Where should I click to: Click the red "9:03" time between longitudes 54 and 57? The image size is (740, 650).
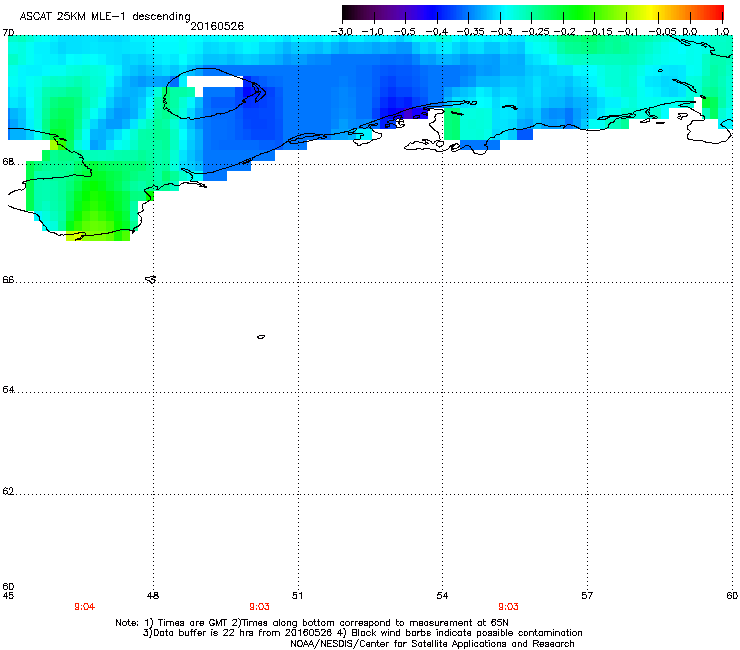pos(508,607)
